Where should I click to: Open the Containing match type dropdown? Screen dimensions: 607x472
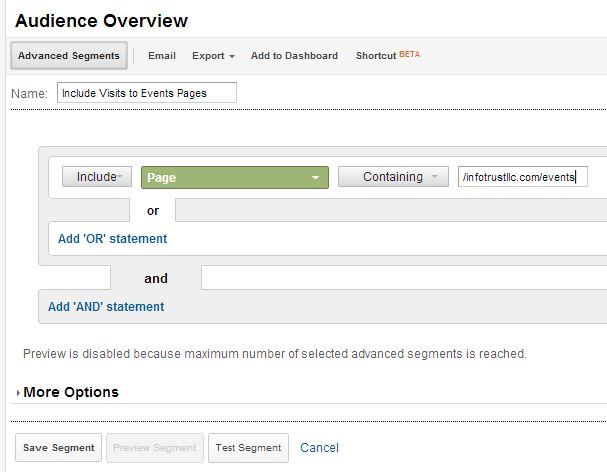coord(393,177)
